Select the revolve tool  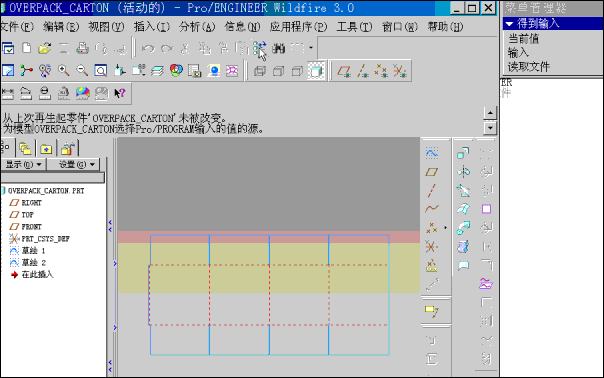(463, 172)
